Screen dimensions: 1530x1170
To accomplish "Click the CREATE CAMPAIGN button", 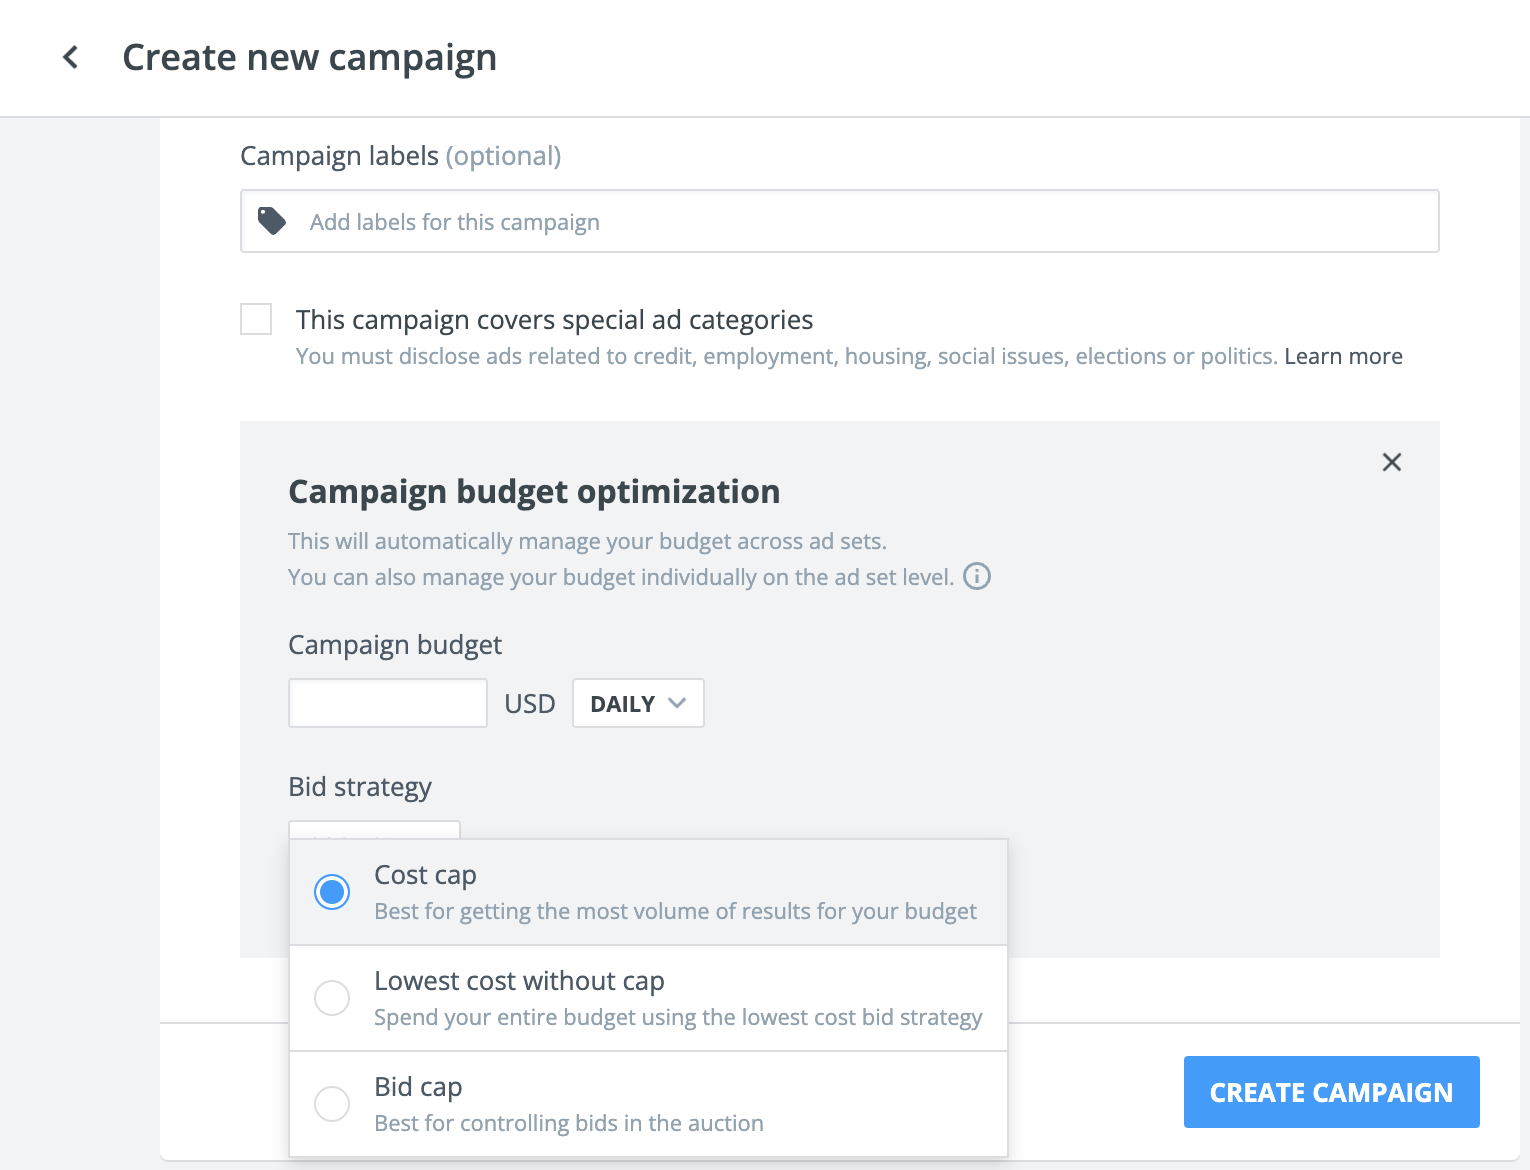I will pos(1331,1092).
